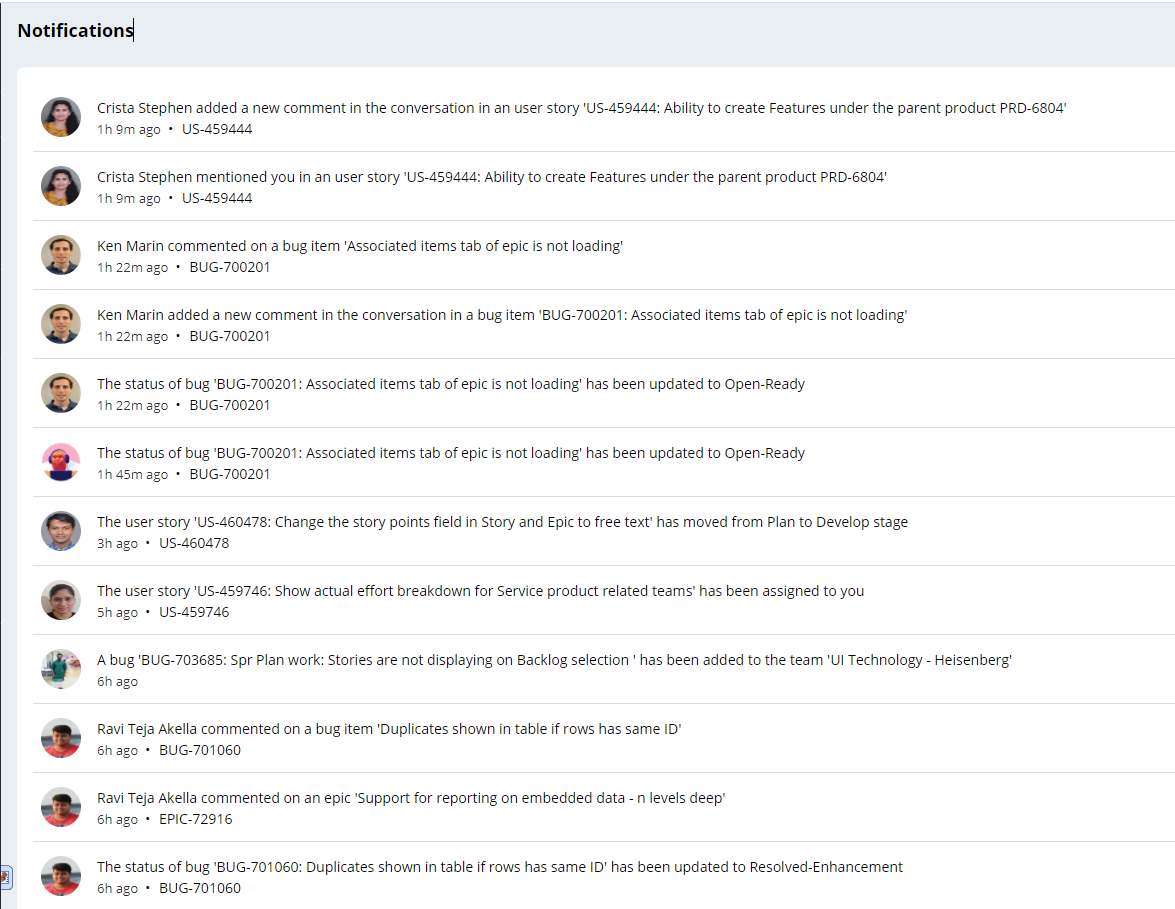Open the 'Duplicates shown in table' bug comment notification
Image resolution: width=1175 pixels, height=909 pixels.
click(x=389, y=728)
